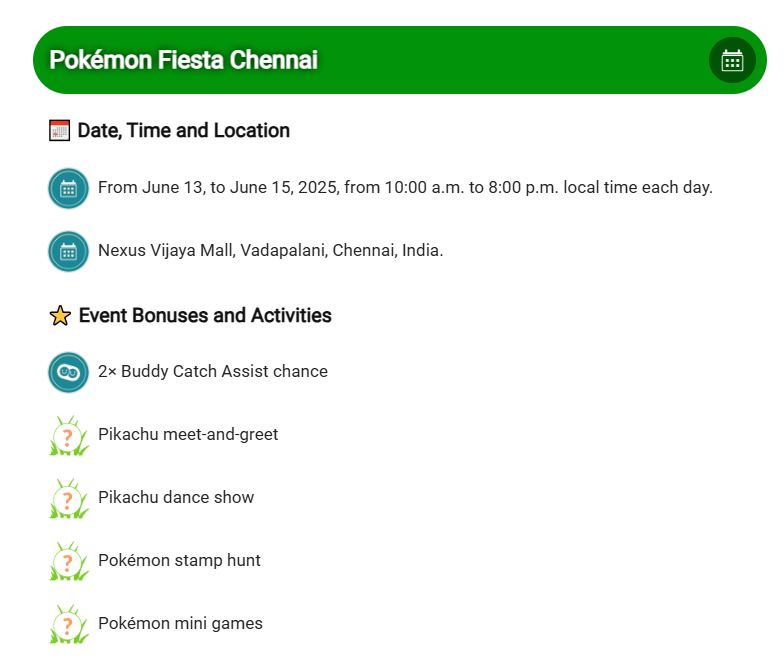784x659 pixels.
Task: Click the 2× Buddy Catch Assist chance text
Action: (212, 372)
